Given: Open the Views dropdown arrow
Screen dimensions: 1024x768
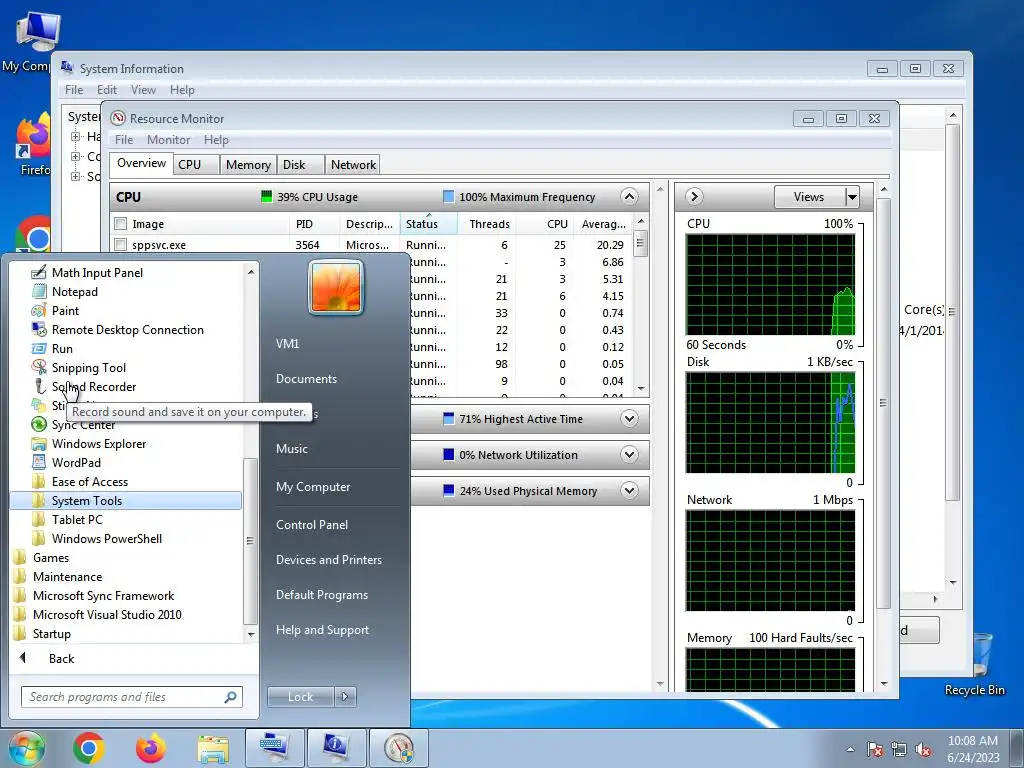Looking at the screenshot, I should 852,197.
